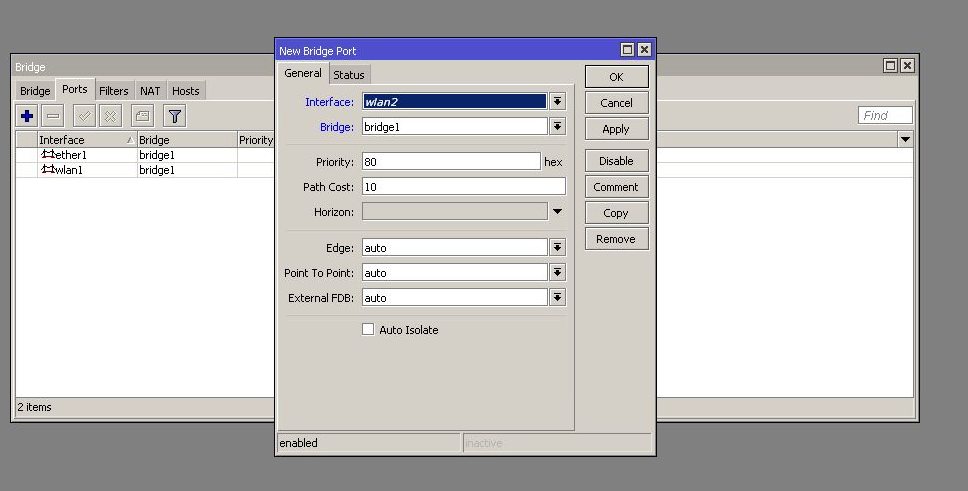This screenshot has height=491, width=968.
Task: Click the comment icon in Bridge toolbar
Action: pos(142,115)
